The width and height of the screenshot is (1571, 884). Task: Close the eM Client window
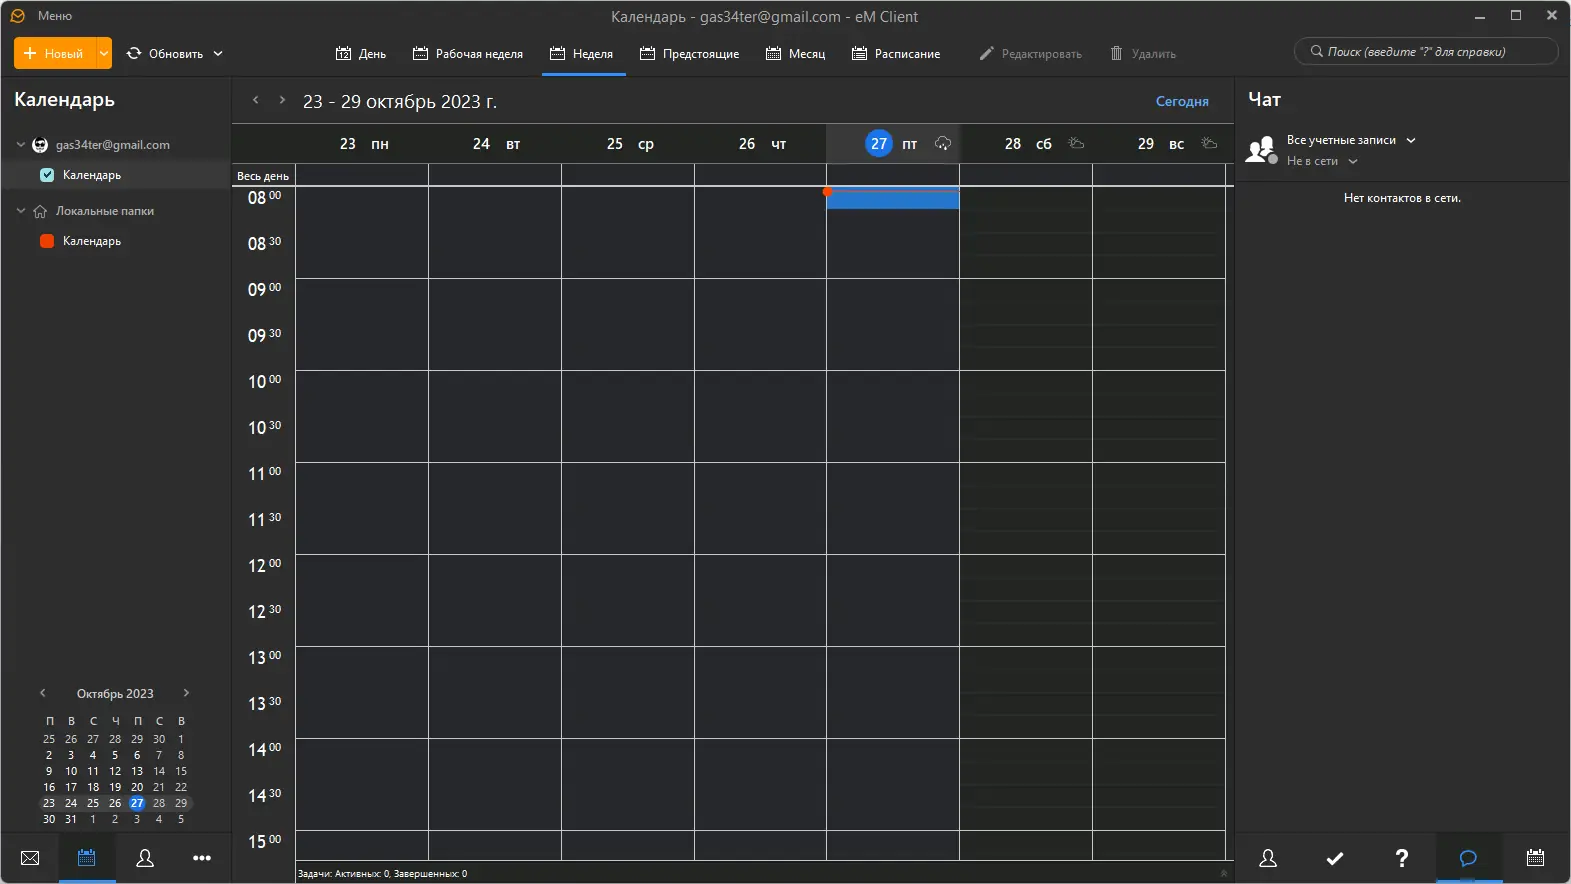[1552, 16]
